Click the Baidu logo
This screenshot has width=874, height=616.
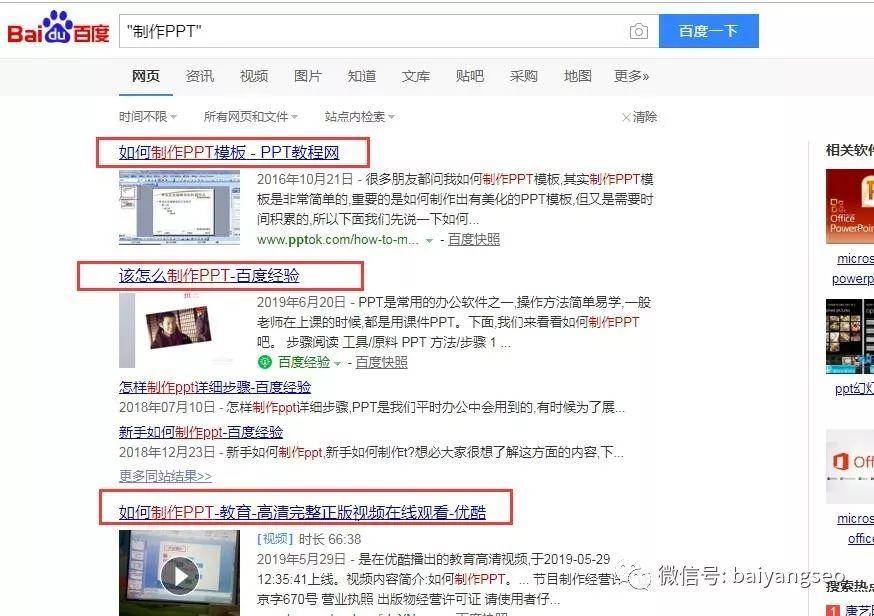point(58,28)
